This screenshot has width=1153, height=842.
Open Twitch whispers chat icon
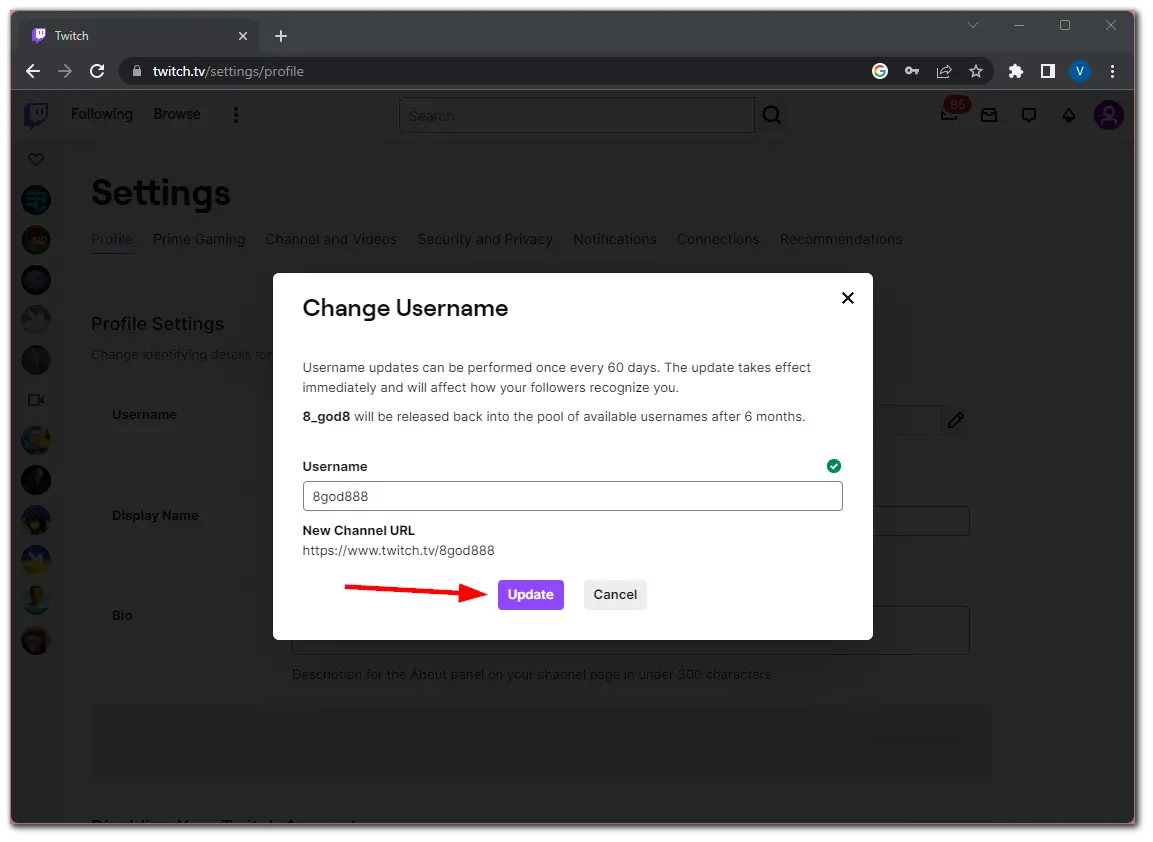point(1029,115)
